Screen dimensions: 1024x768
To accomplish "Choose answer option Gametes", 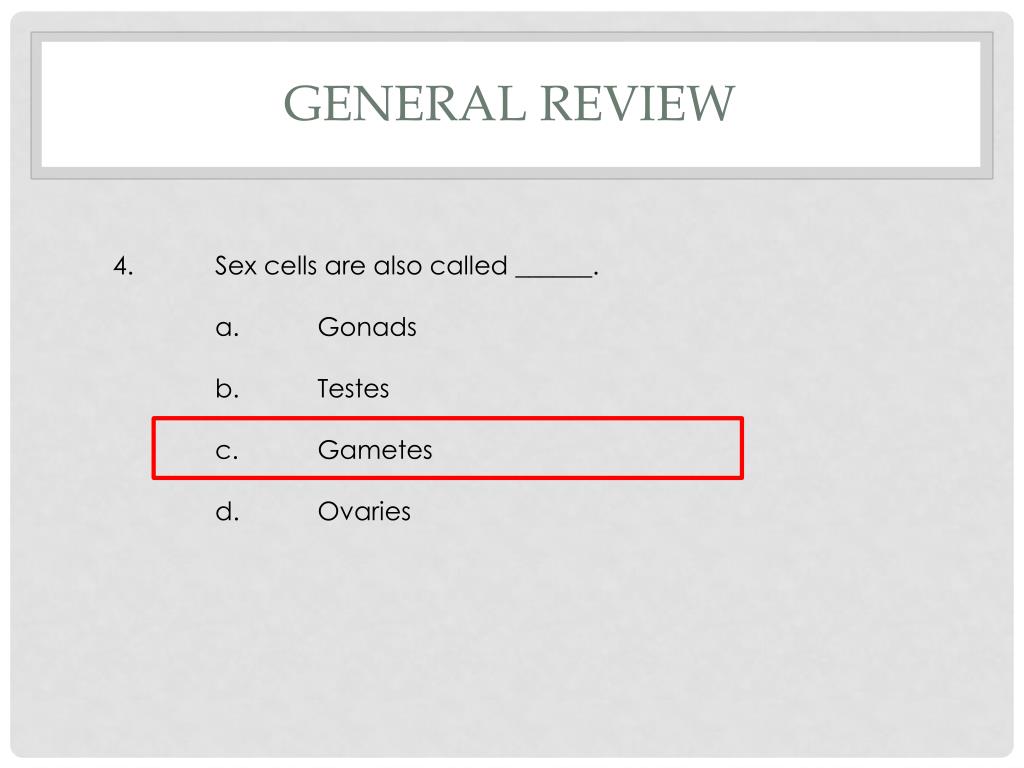I will pyautogui.click(x=375, y=450).
